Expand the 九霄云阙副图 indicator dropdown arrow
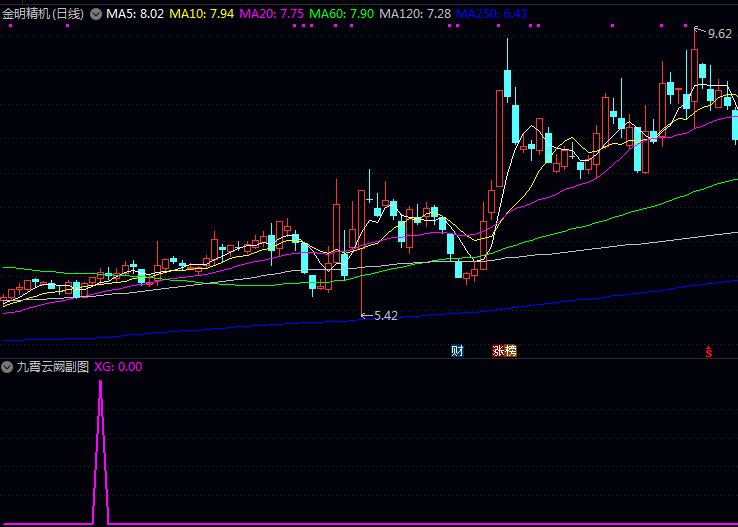738x527 pixels. point(8,367)
